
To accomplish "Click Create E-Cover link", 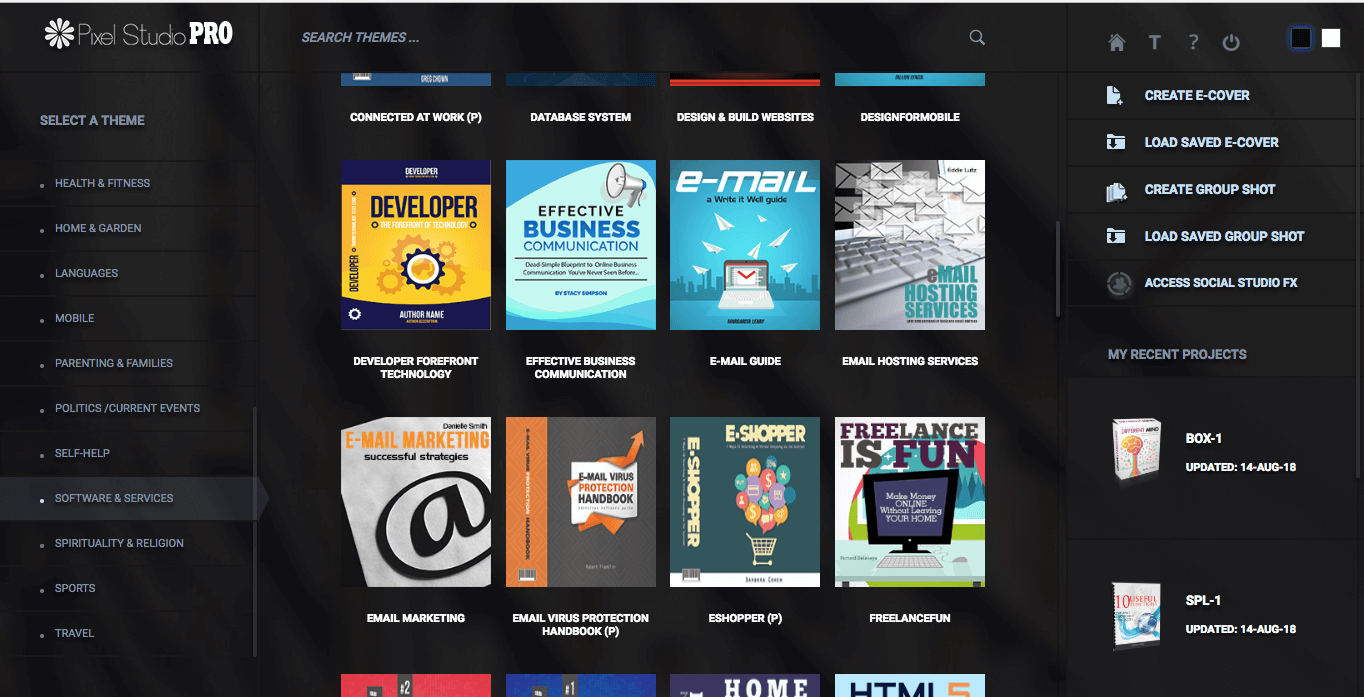I will coord(1197,96).
